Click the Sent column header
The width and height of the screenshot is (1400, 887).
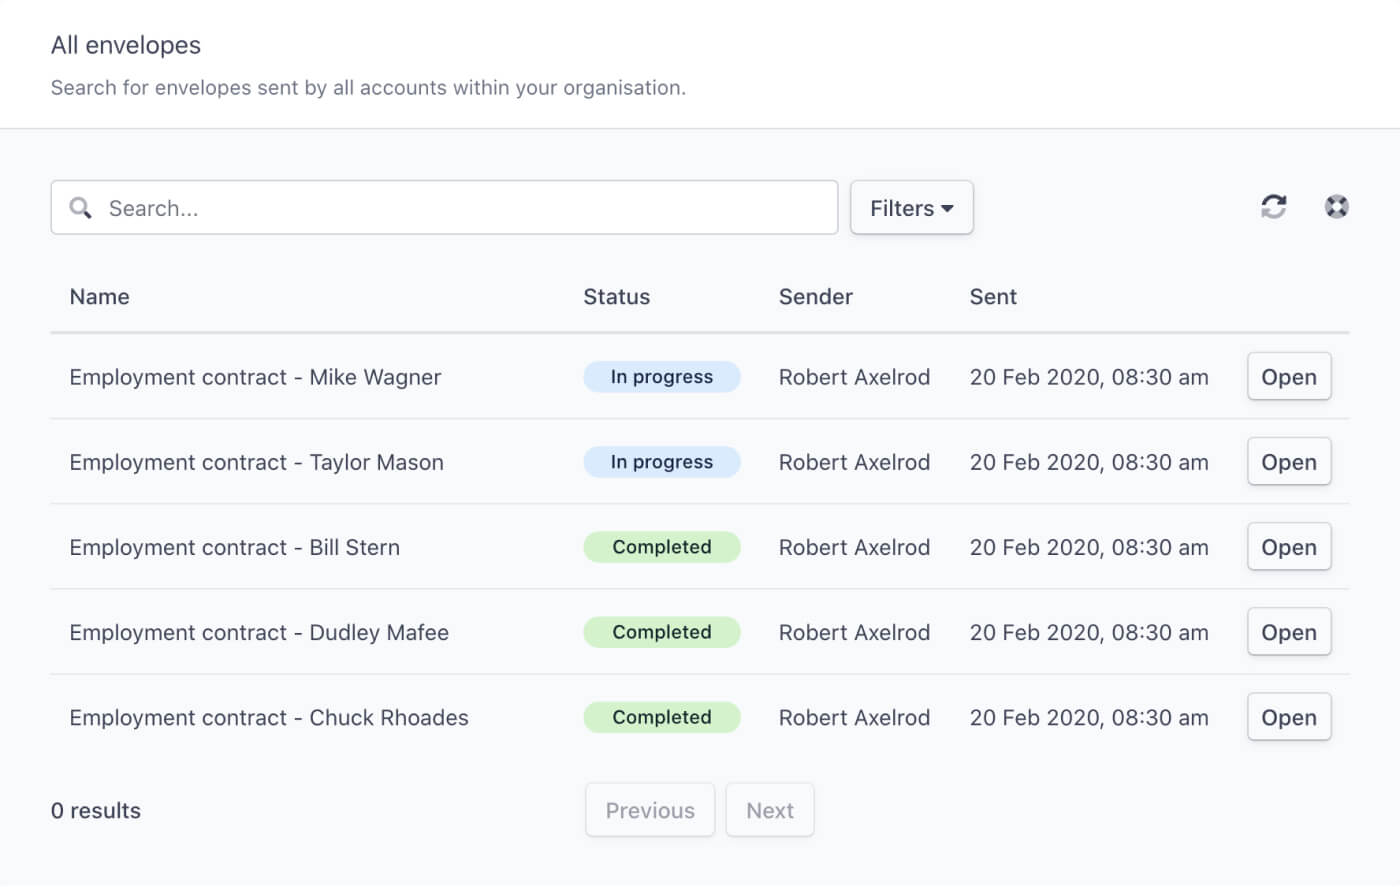tap(993, 296)
